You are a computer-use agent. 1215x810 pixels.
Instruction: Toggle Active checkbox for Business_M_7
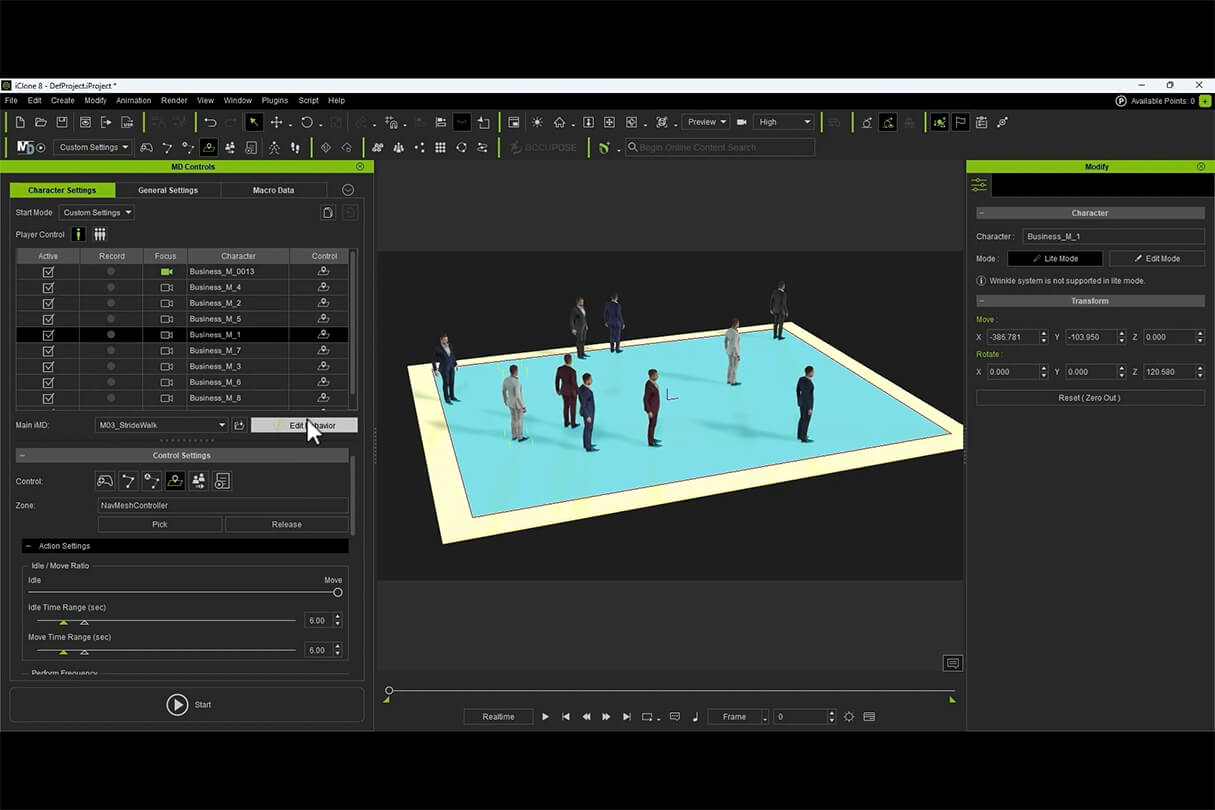[x=48, y=351]
